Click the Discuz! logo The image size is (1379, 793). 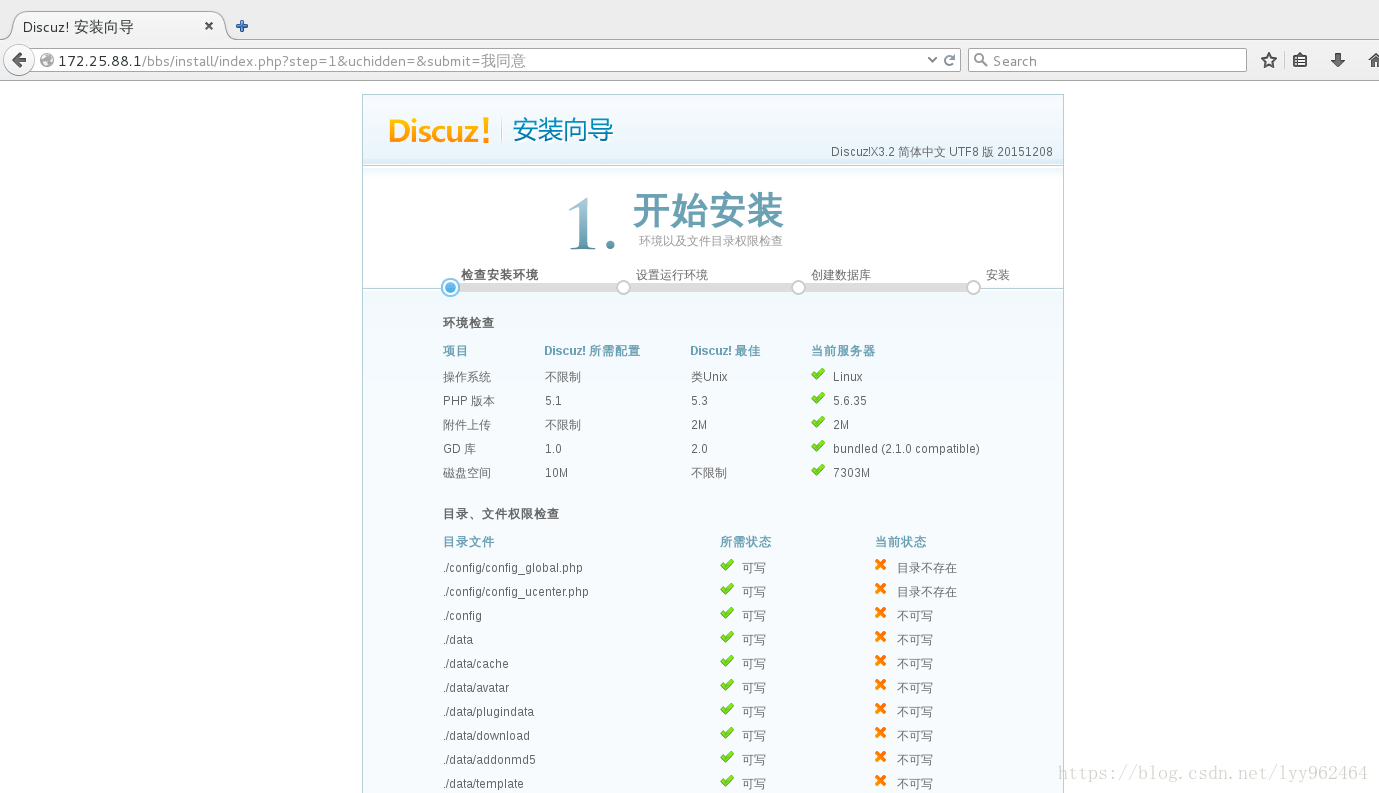439,130
